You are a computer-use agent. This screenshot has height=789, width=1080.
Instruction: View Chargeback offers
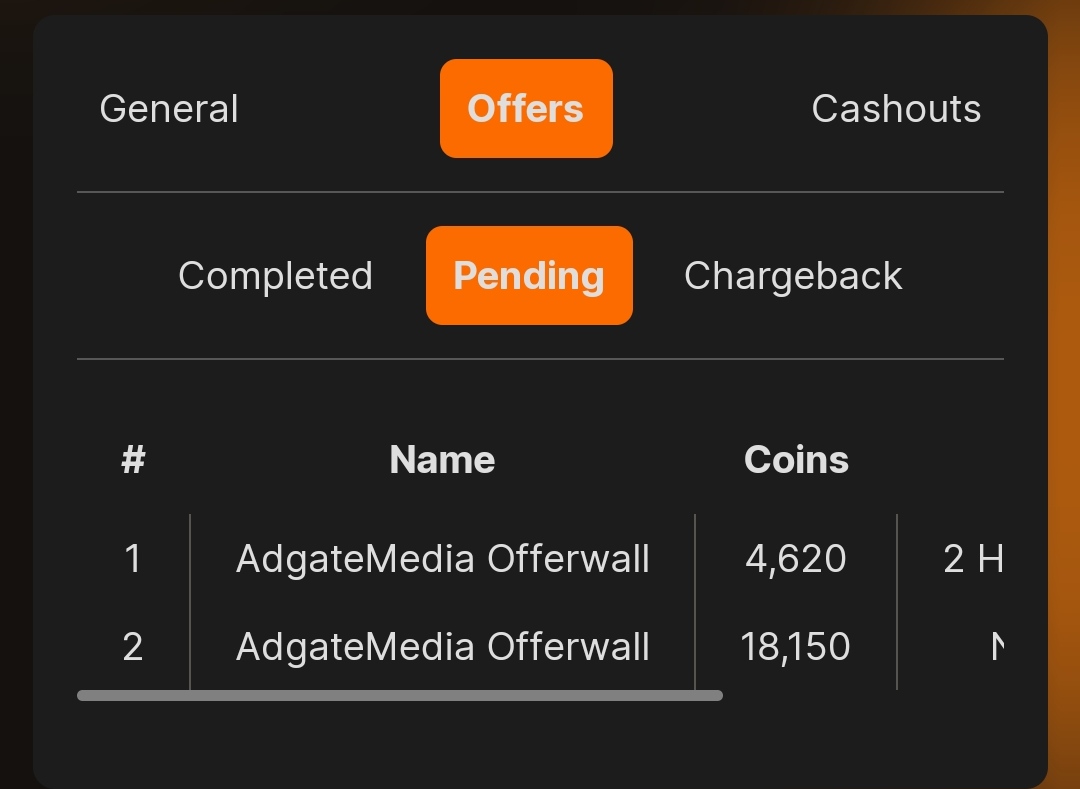pos(793,276)
